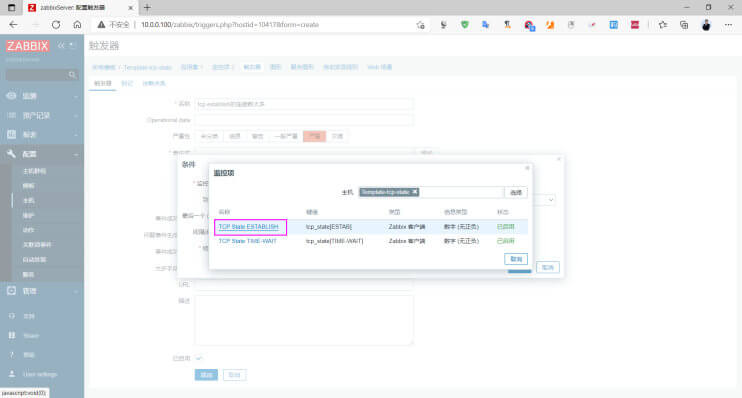Click the ZABBIX logo in the sidebar
Viewport: 742px width, 398px height.
click(27, 46)
